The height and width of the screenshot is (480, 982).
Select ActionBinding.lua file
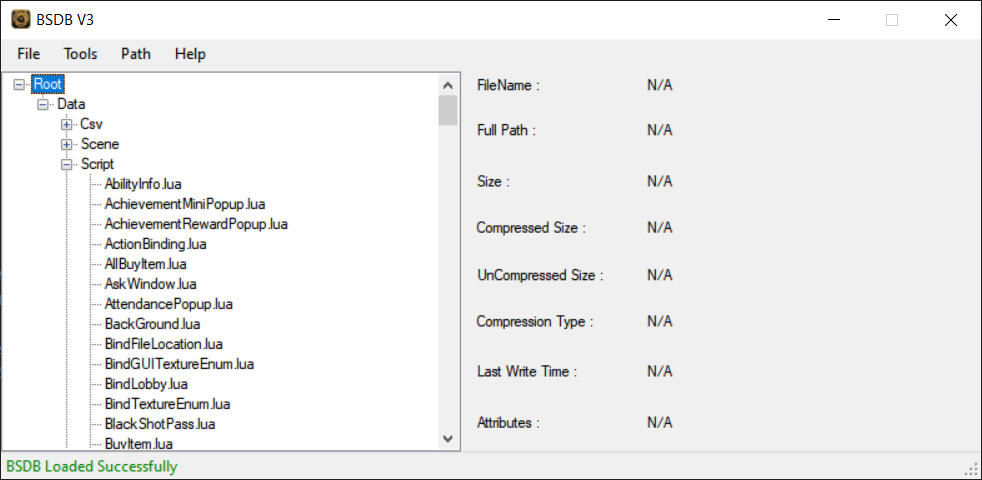pos(155,244)
